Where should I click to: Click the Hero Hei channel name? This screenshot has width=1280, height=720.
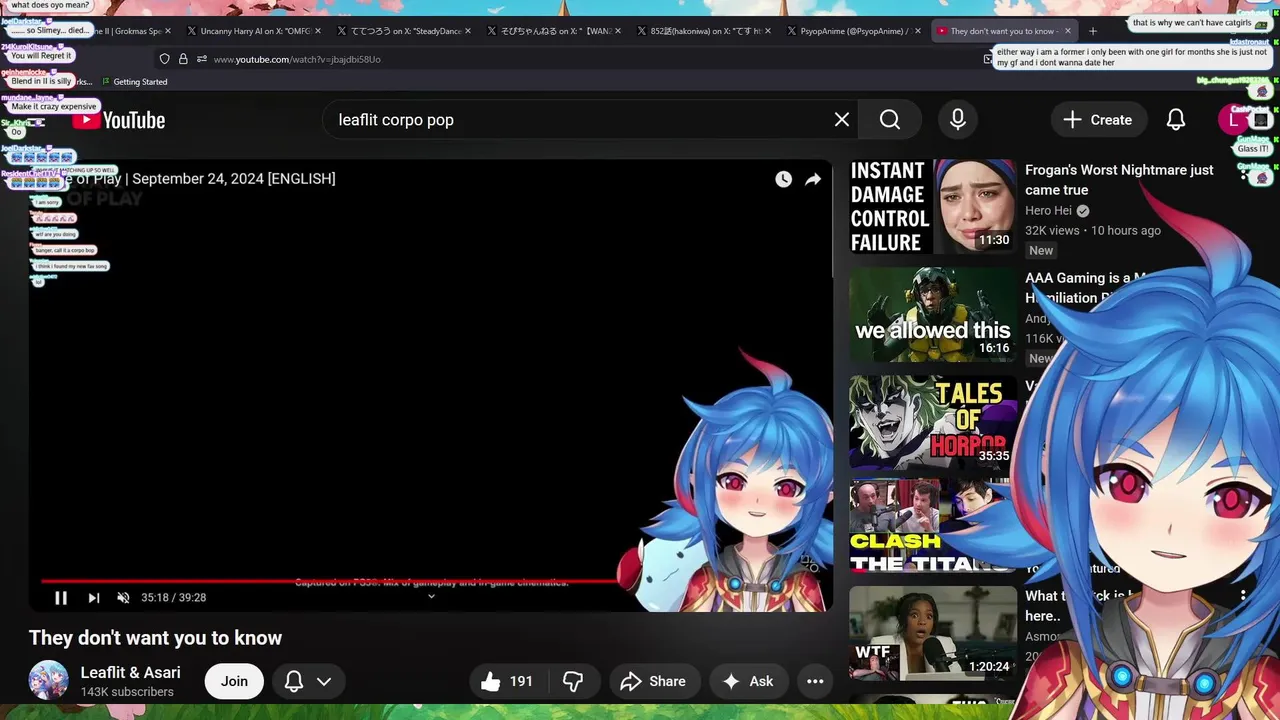tap(1048, 211)
